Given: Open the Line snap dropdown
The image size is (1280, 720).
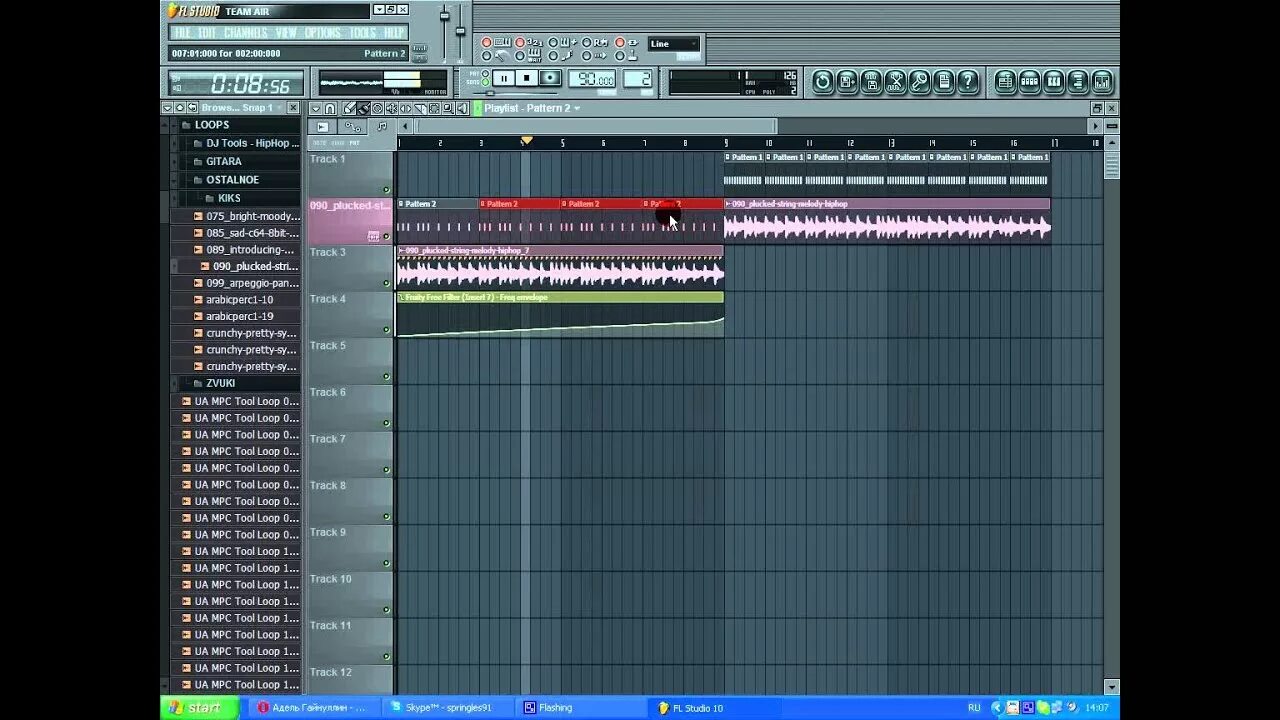Looking at the screenshot, I should 673,44.
